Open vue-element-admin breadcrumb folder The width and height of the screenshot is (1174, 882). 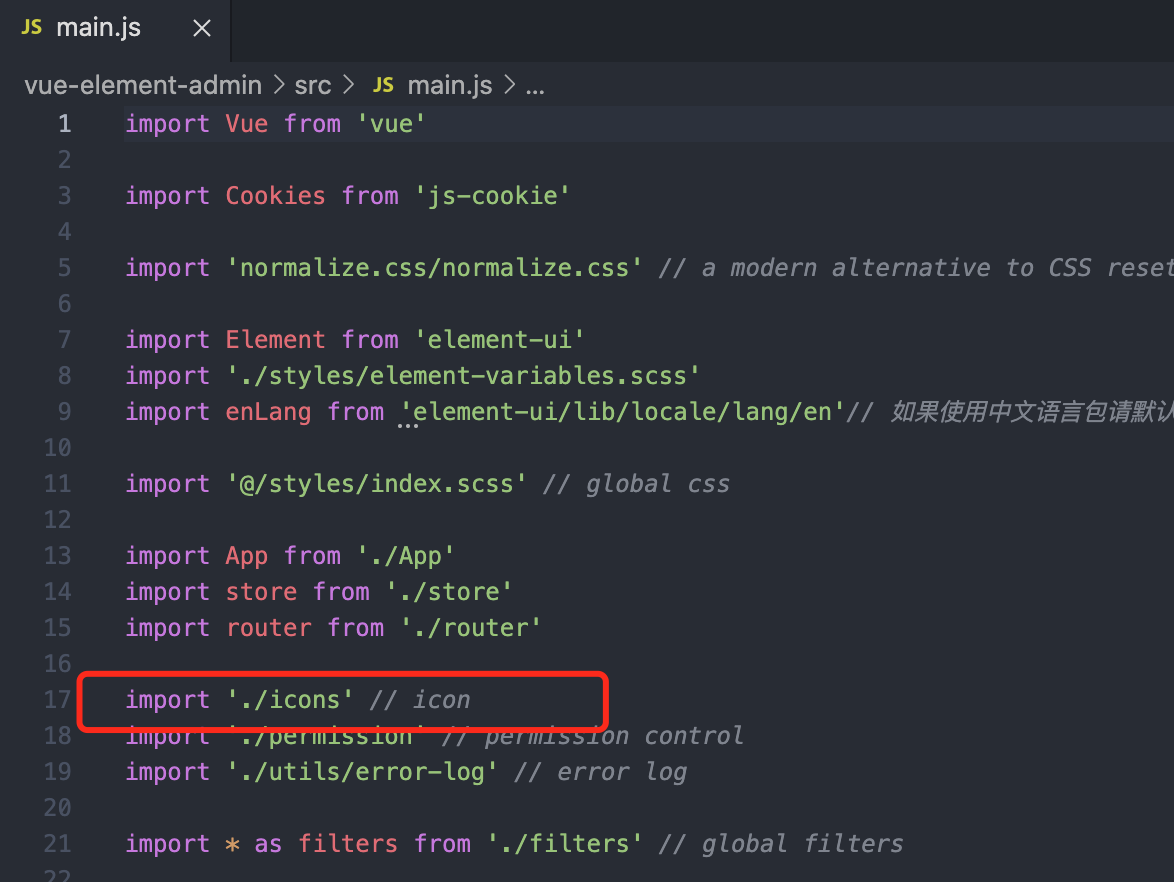[x=143, y=85]
